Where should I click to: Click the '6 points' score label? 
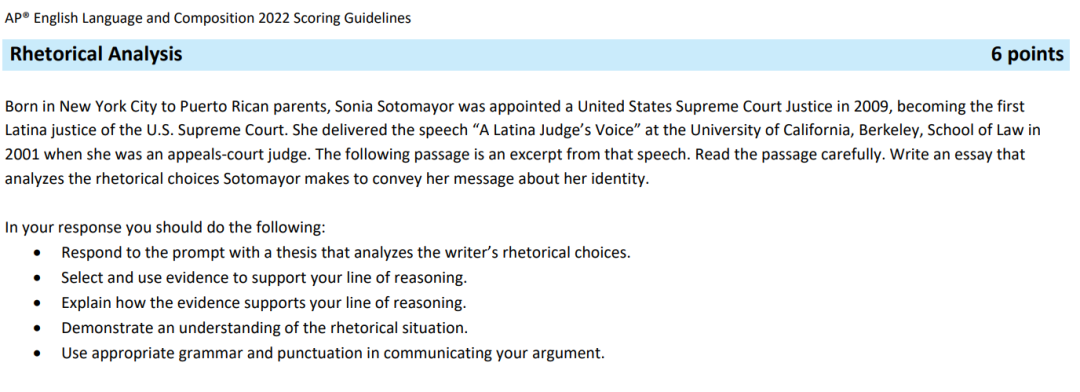coord(1027,54)
